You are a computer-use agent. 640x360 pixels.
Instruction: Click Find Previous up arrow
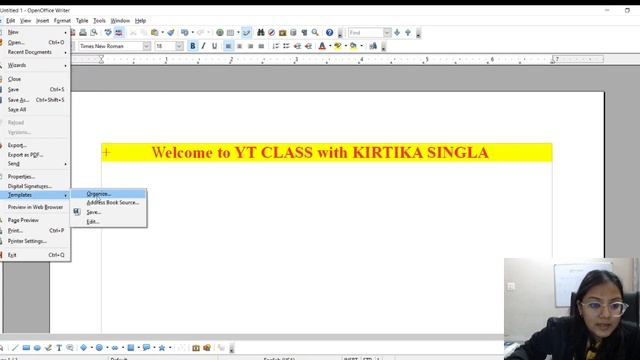click(408, 33)
